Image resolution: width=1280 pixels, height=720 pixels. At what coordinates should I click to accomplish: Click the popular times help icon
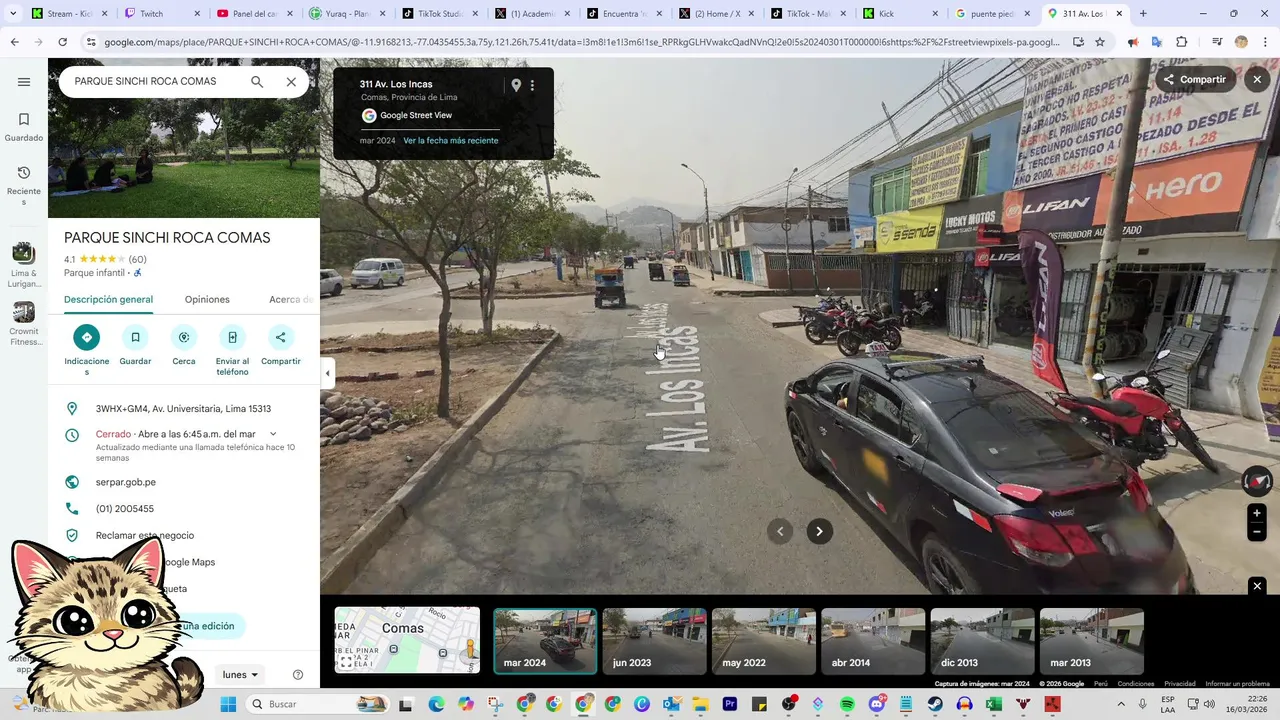[x=297, y=675]
